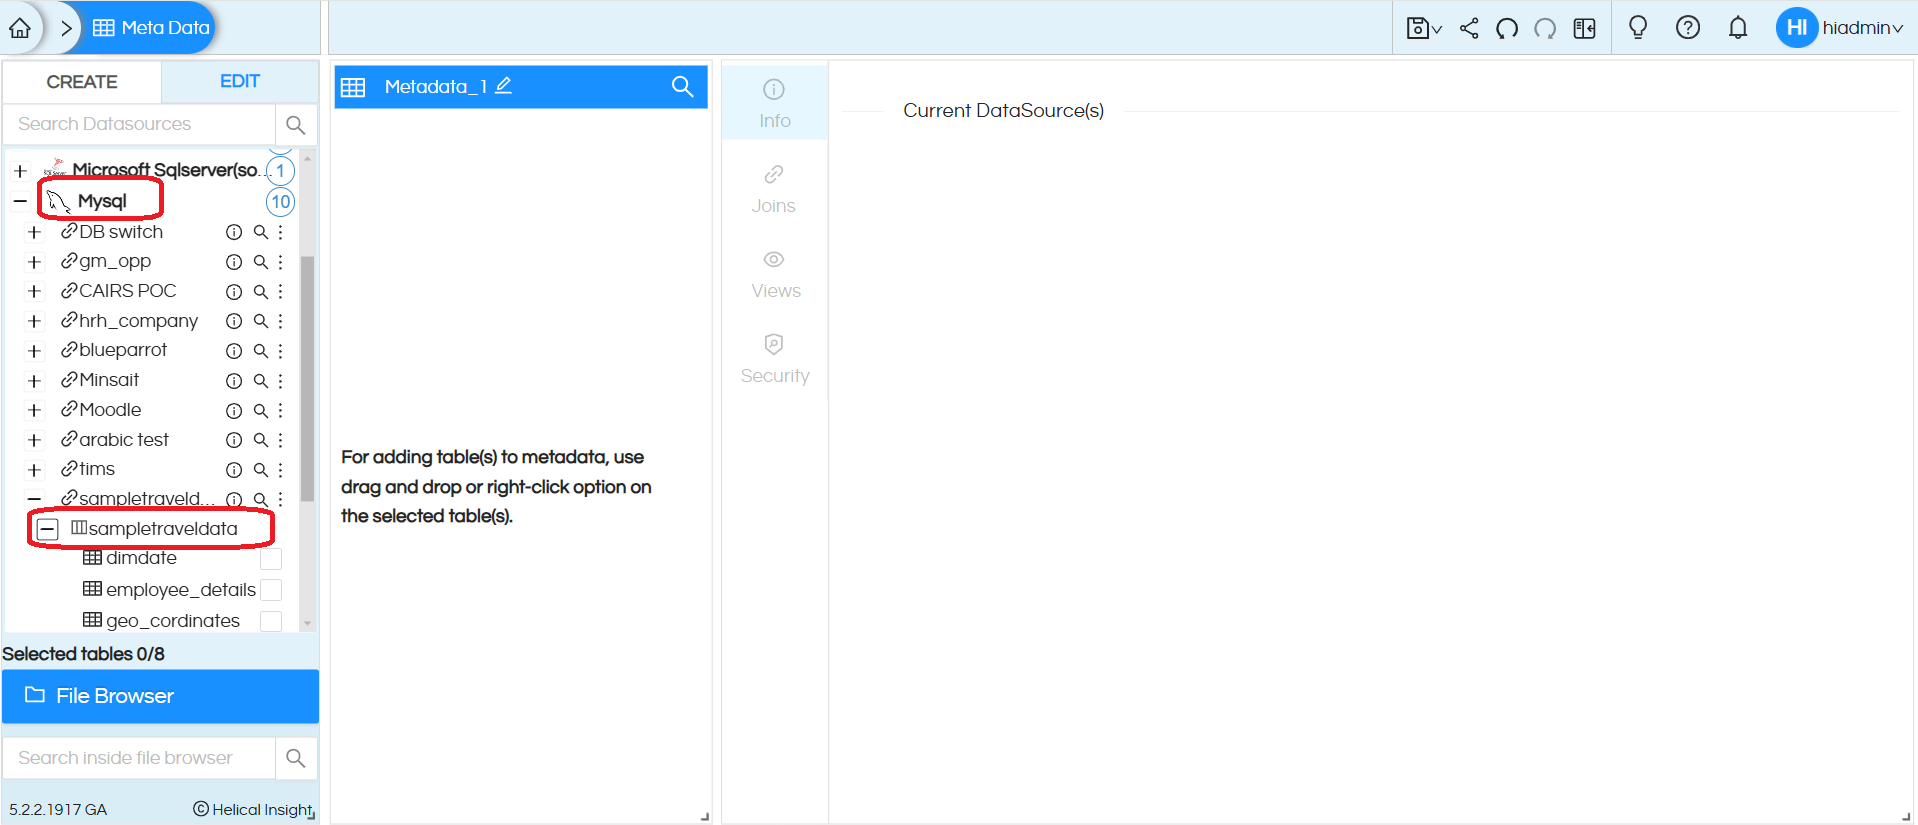
Task: Open the Joins section
Action: pos(774,189)
